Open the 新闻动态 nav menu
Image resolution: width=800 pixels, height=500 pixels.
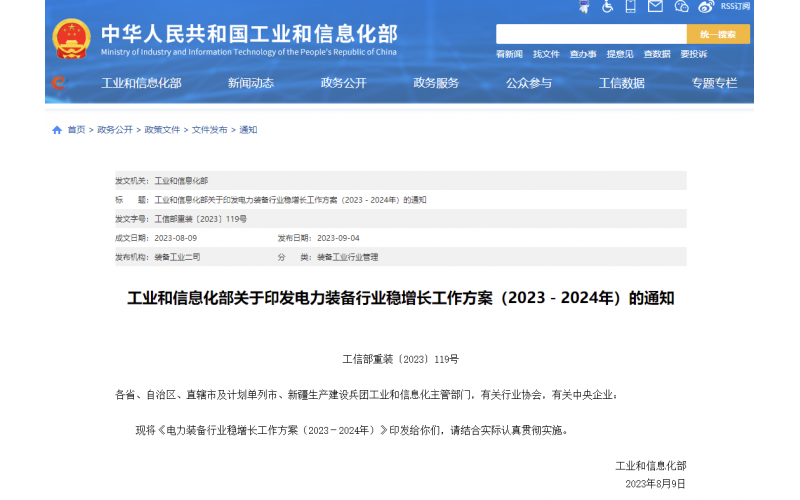click(251, 83)
